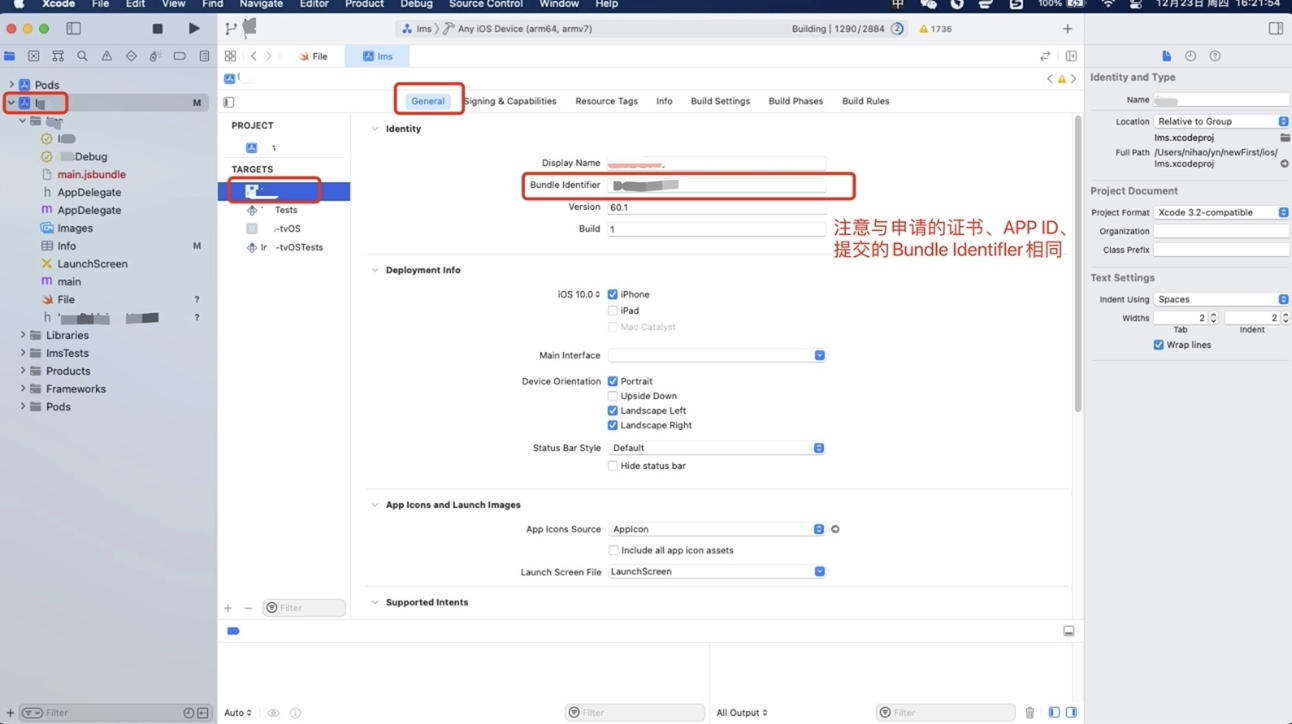Click the Bundle Identifier field
Screen dimensions: 1292x724
716,185
